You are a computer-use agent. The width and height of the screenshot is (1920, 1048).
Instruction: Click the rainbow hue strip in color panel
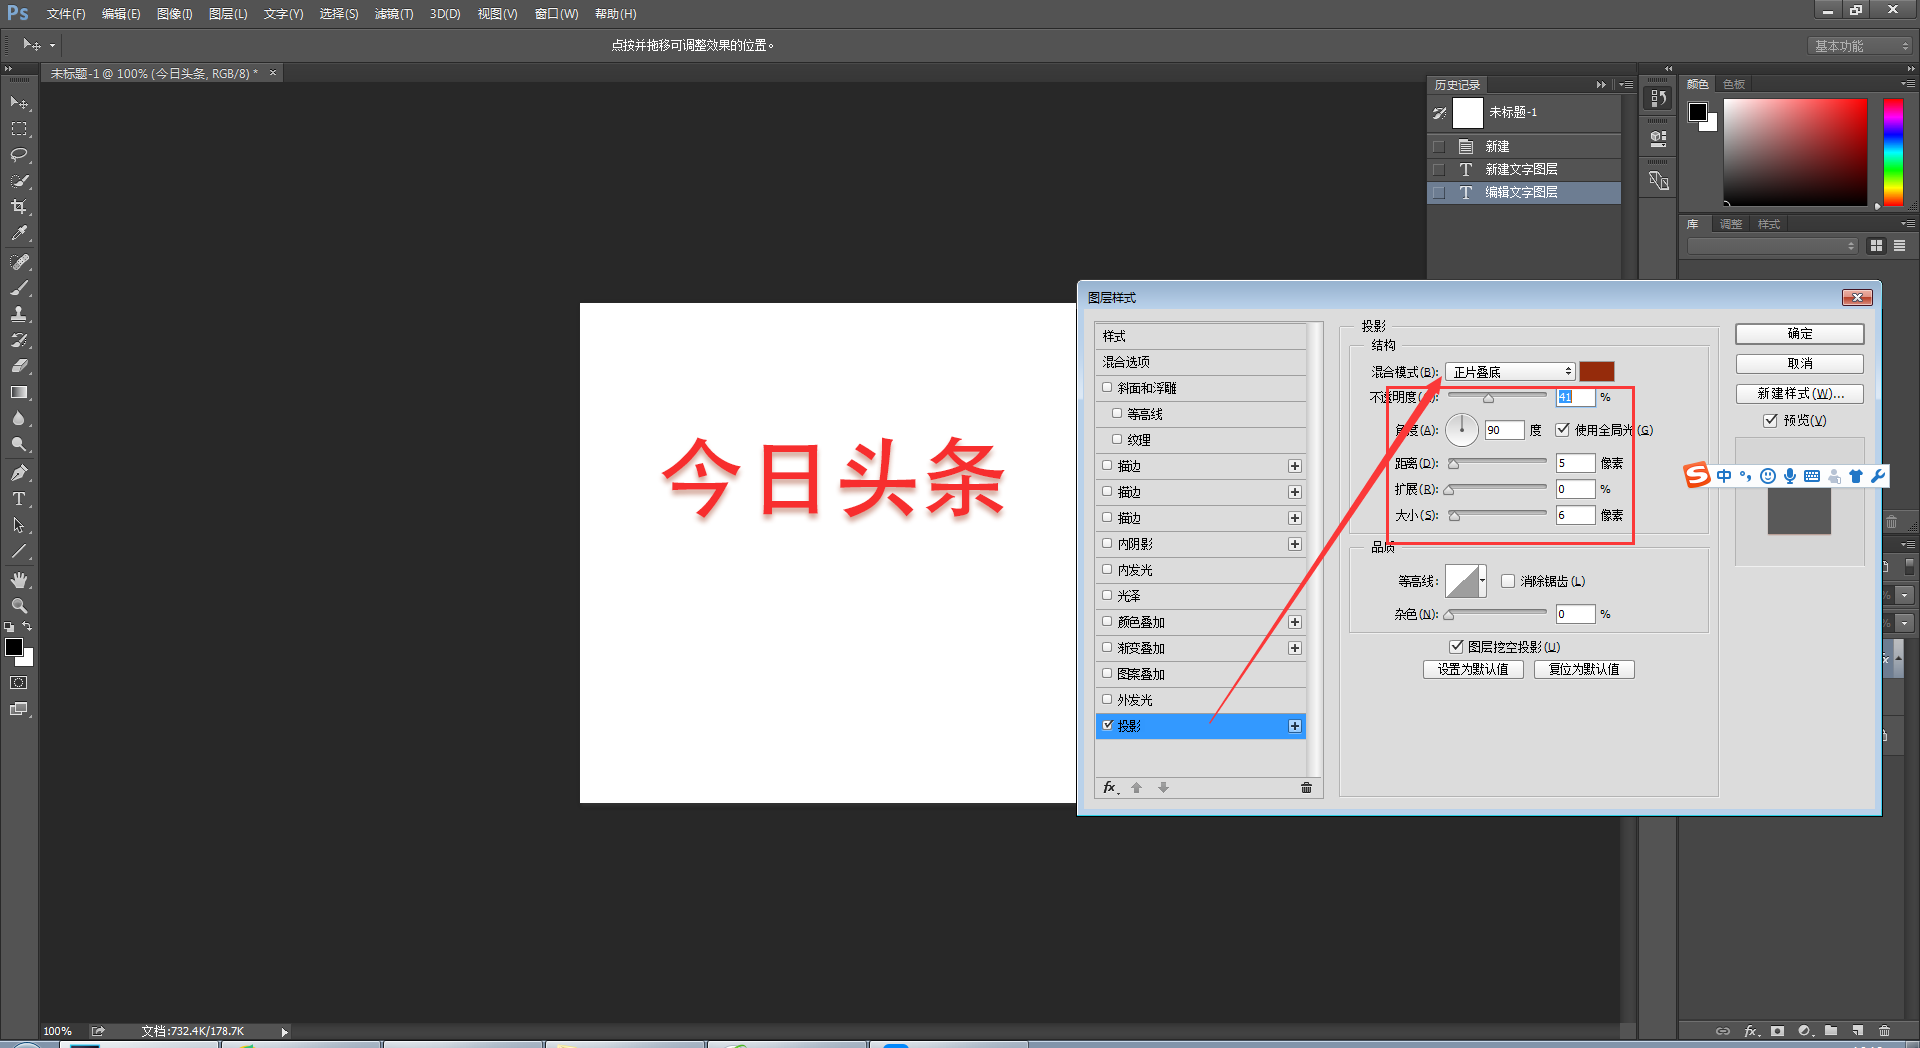[1893, 152]
